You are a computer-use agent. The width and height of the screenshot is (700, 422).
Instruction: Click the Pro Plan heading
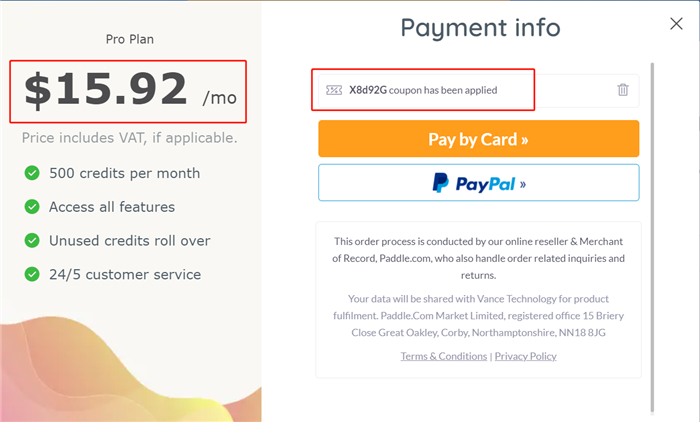click(x=130, y=39)
